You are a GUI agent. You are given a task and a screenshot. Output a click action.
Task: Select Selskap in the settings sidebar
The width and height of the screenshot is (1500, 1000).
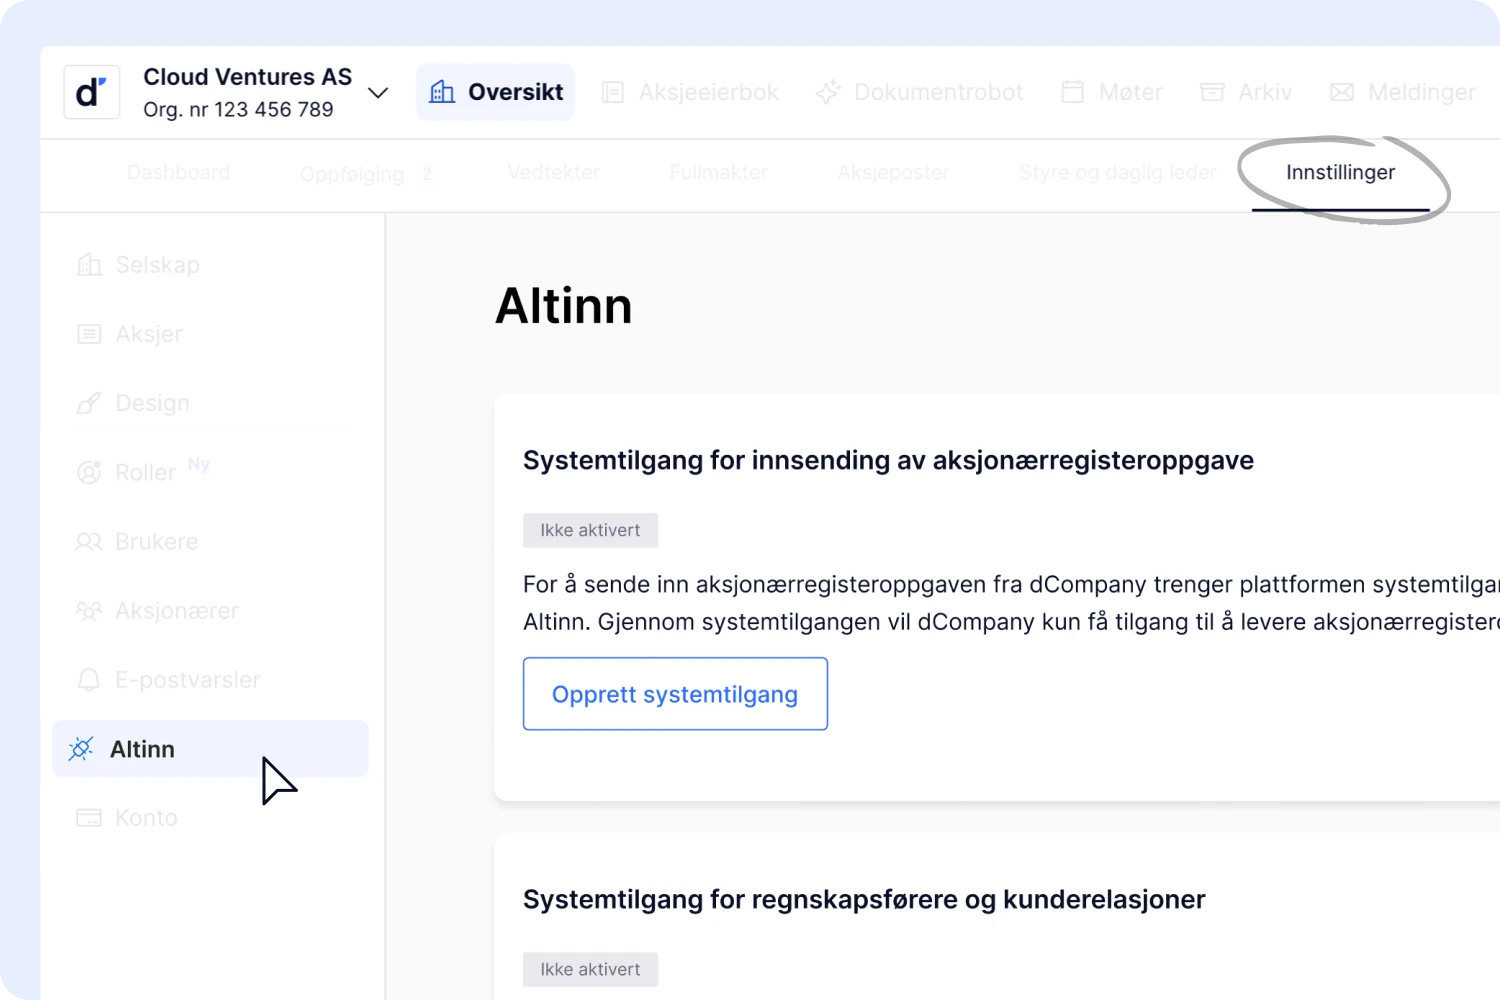pos(157,265)
